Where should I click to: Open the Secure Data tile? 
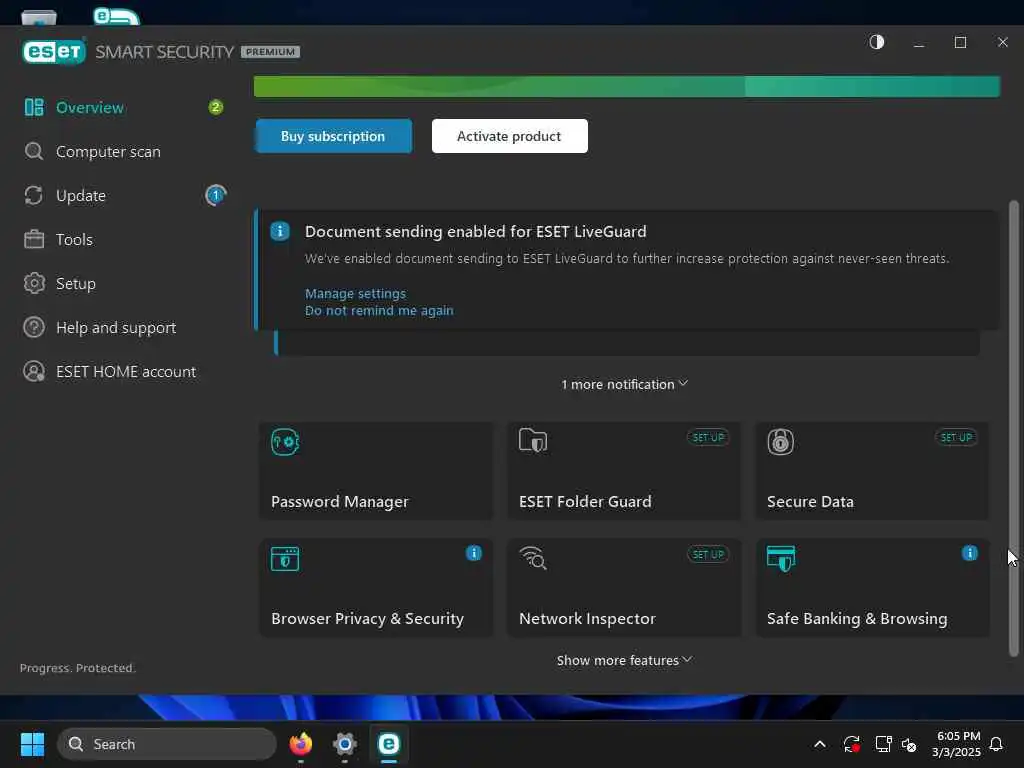click(872, 471)
